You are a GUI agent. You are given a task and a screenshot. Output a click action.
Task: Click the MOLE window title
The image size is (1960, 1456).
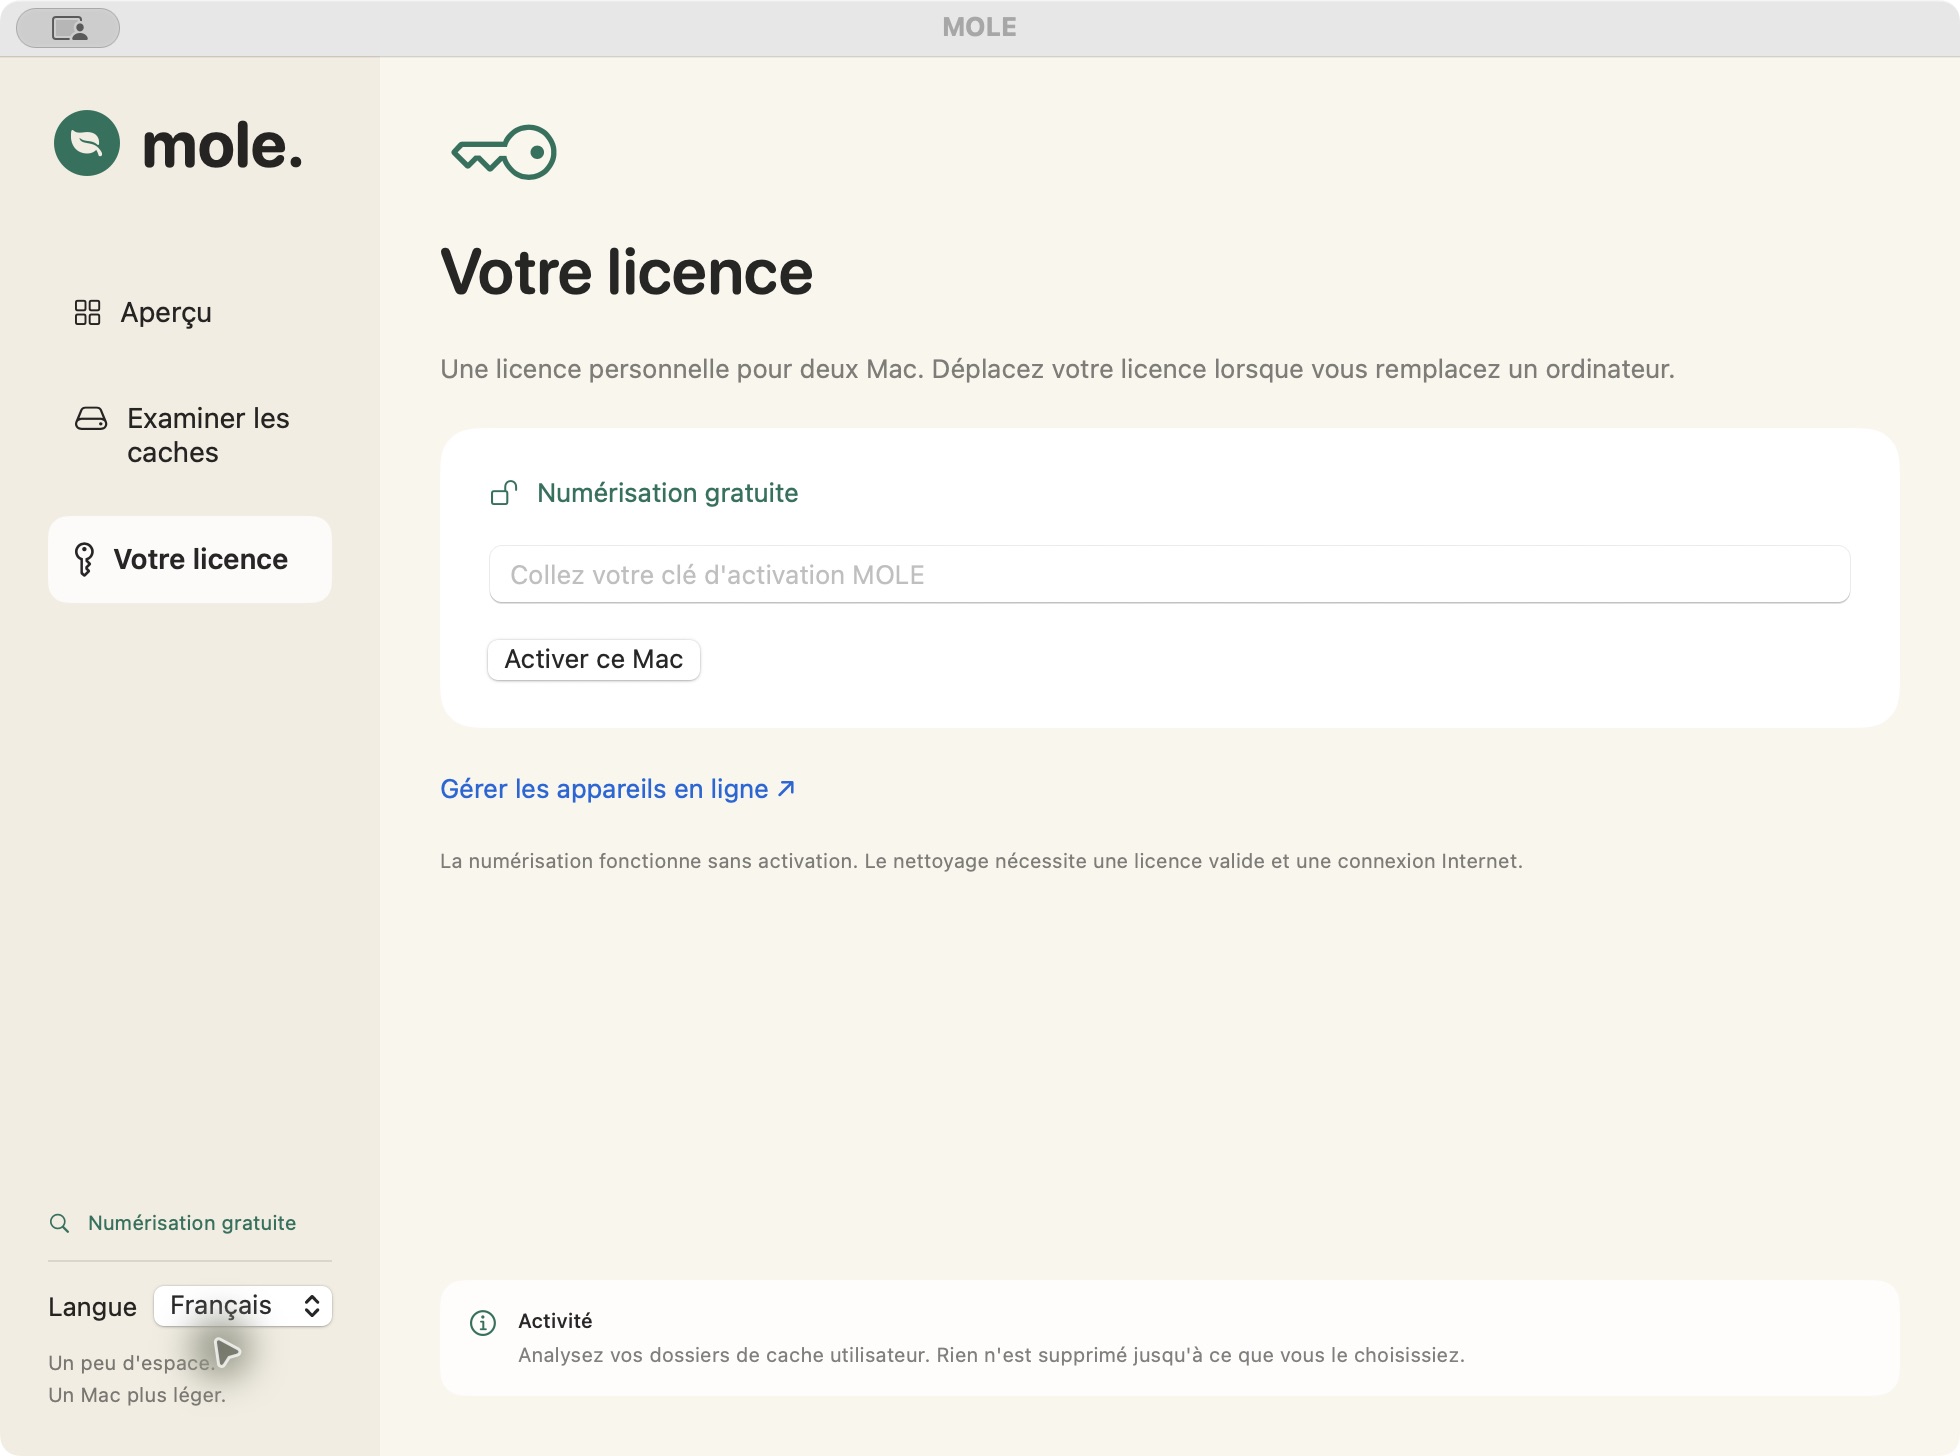pyautogui.click(x=980, y=27)
